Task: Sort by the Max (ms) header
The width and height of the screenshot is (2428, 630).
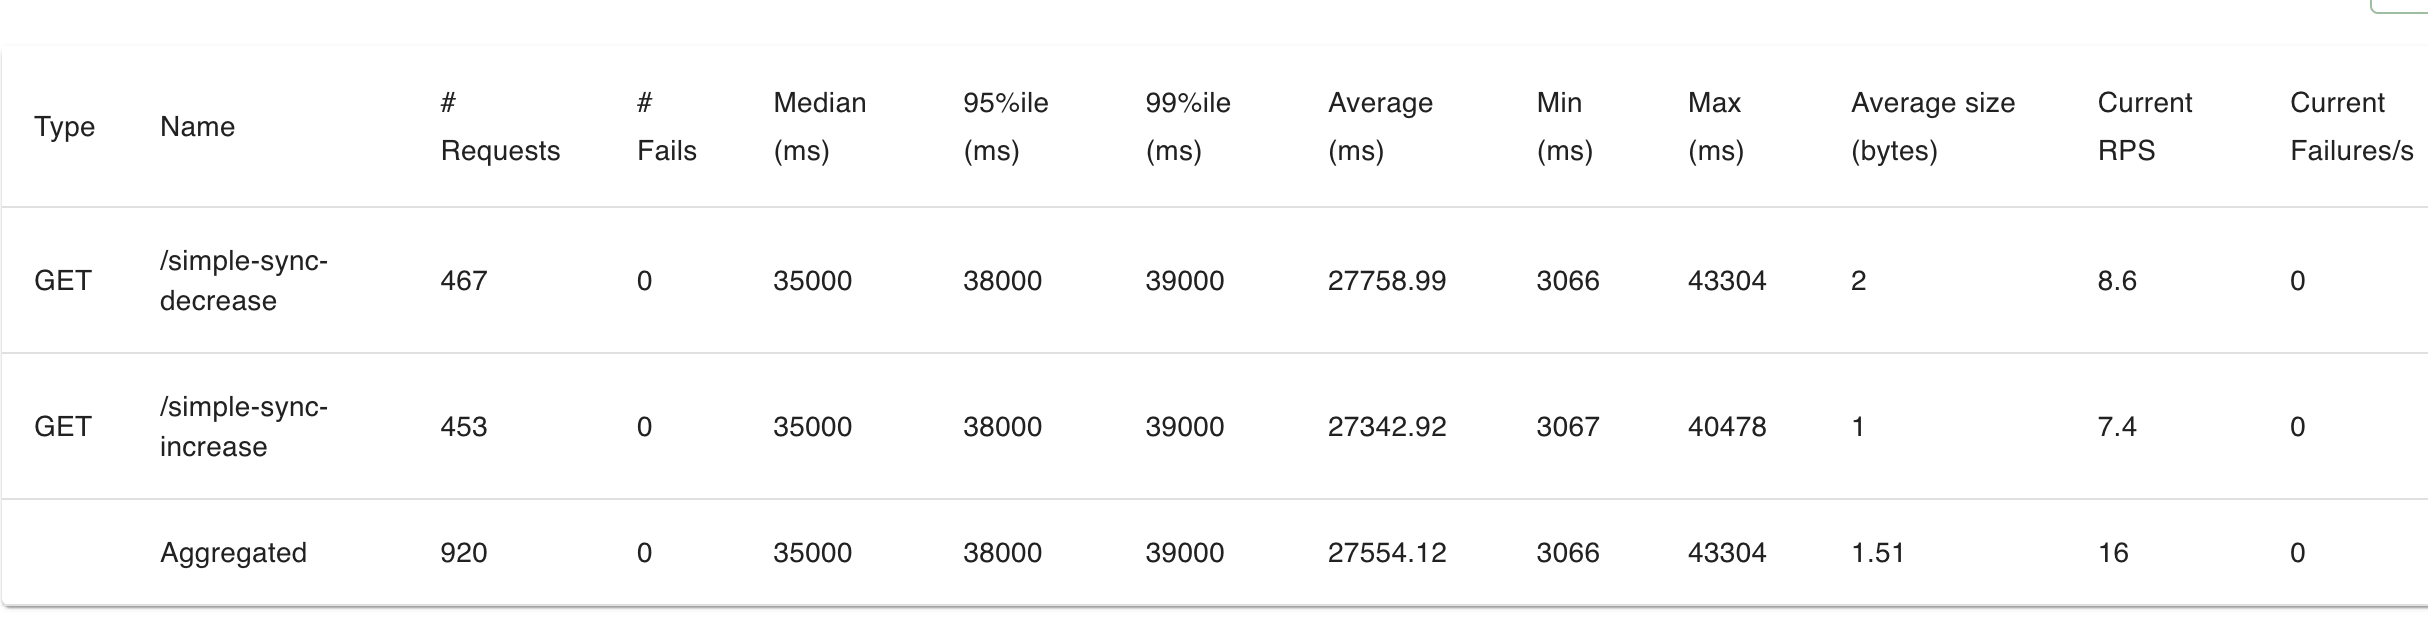Action: point(1715,127)
